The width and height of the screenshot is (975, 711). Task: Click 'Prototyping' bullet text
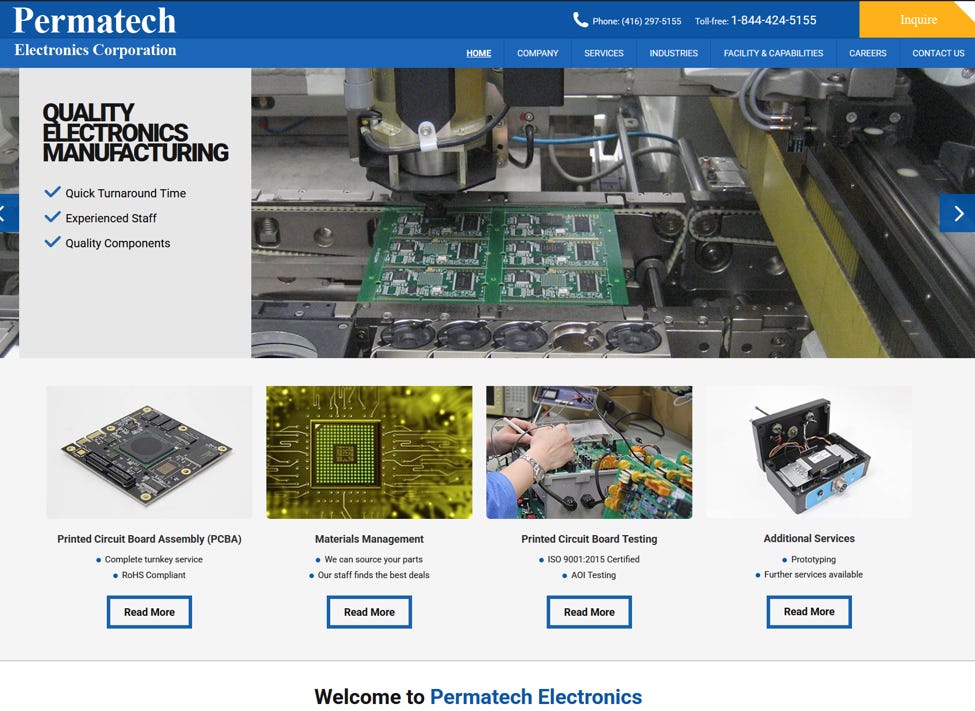pos(813,559)
